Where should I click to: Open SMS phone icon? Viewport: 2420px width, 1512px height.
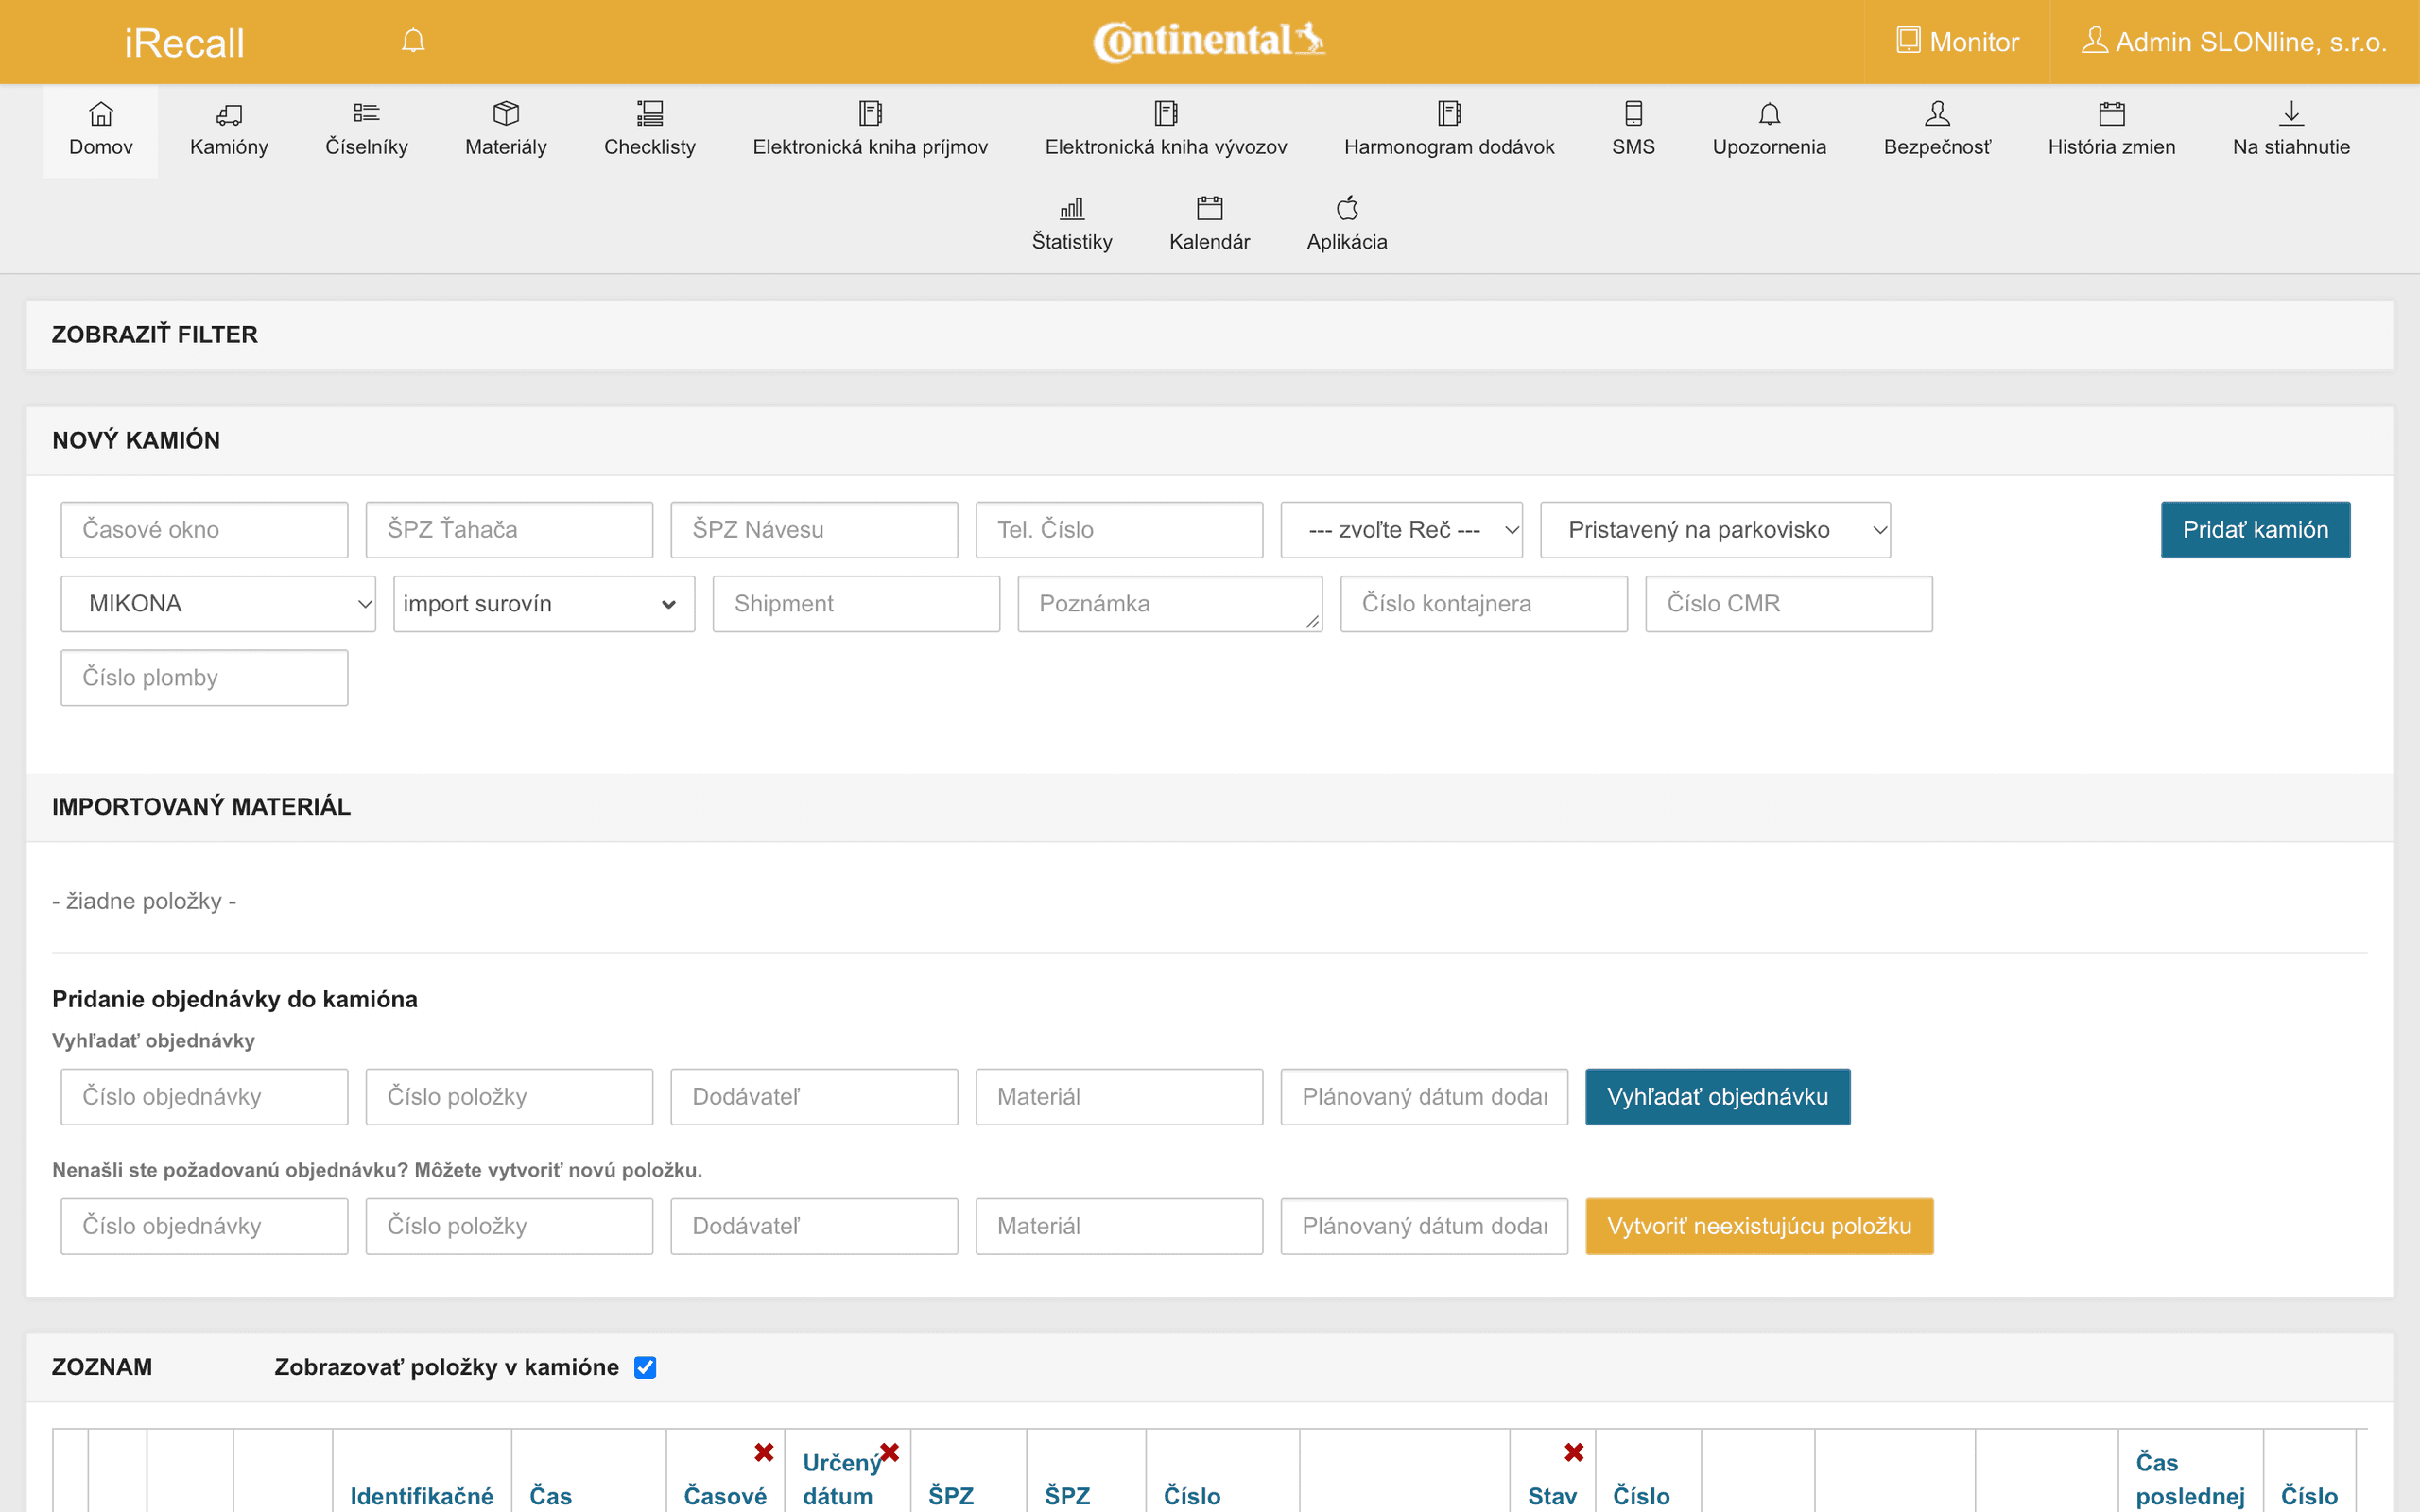click(1633, 113)
